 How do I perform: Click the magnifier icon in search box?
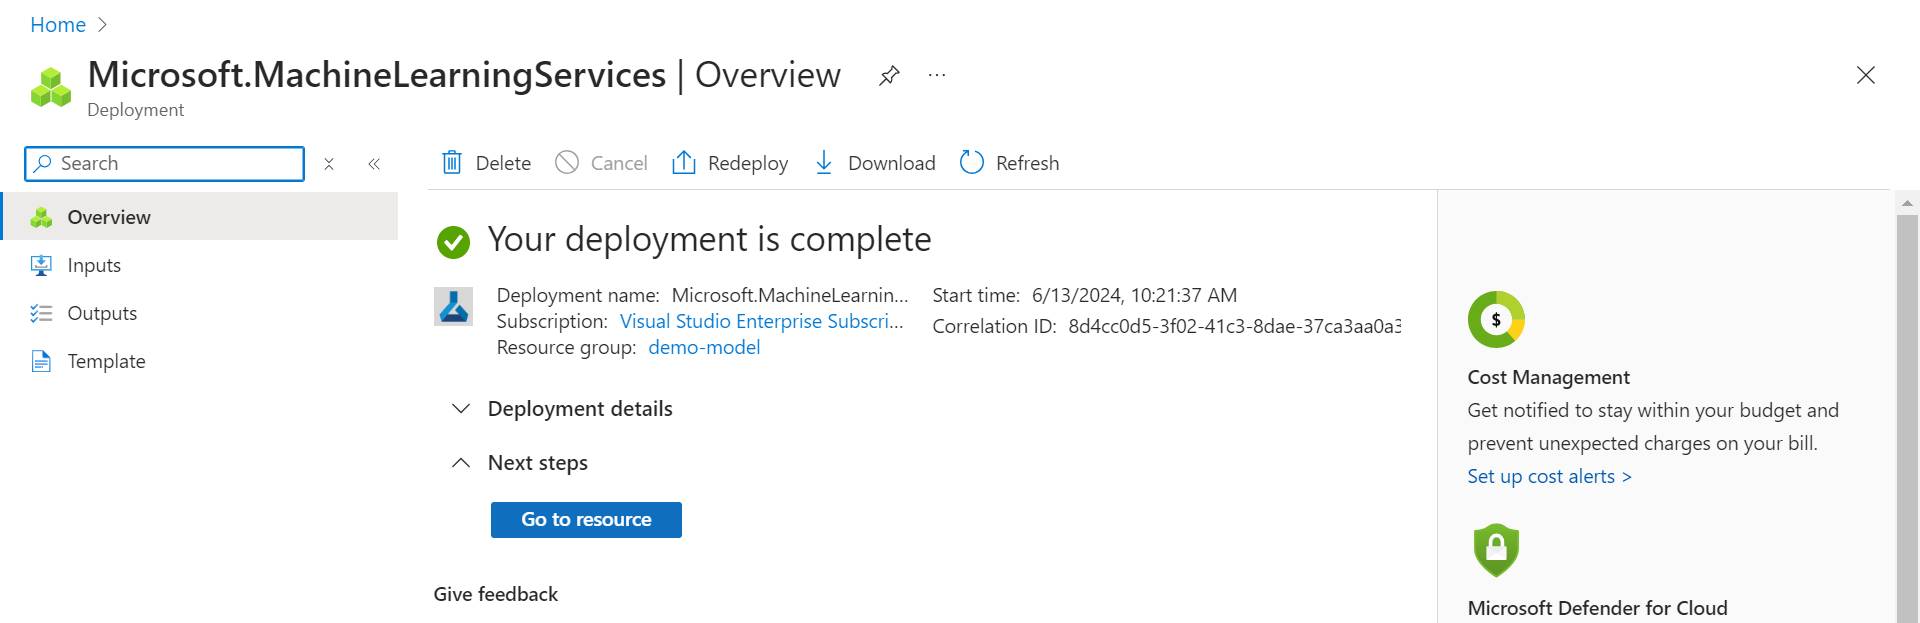click(x=42, y=163)
